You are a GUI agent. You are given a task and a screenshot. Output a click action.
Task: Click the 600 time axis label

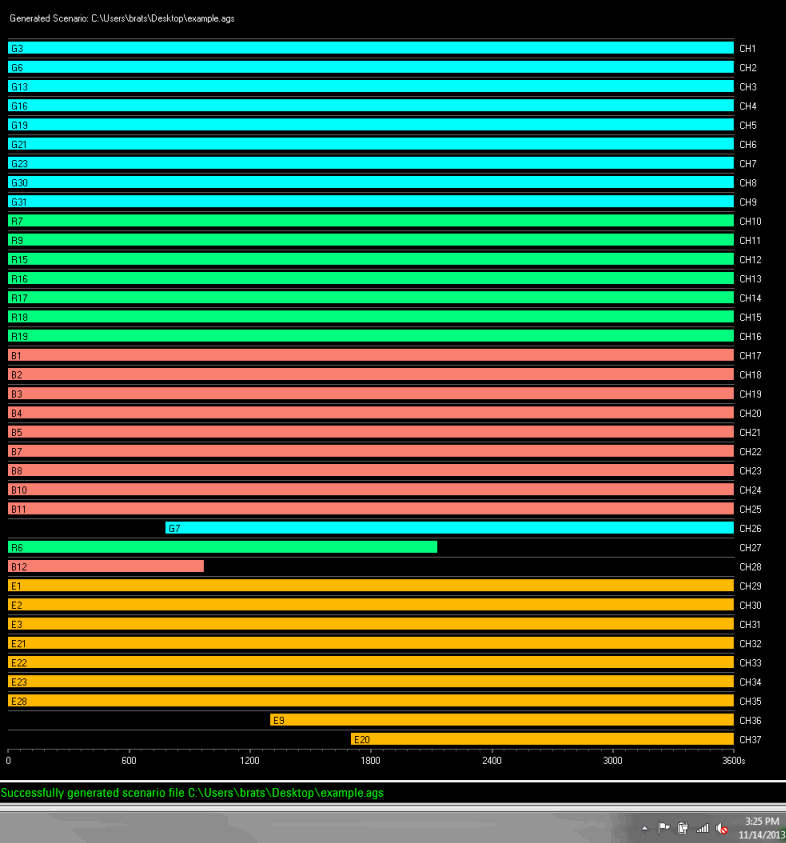tap(128, 761)
